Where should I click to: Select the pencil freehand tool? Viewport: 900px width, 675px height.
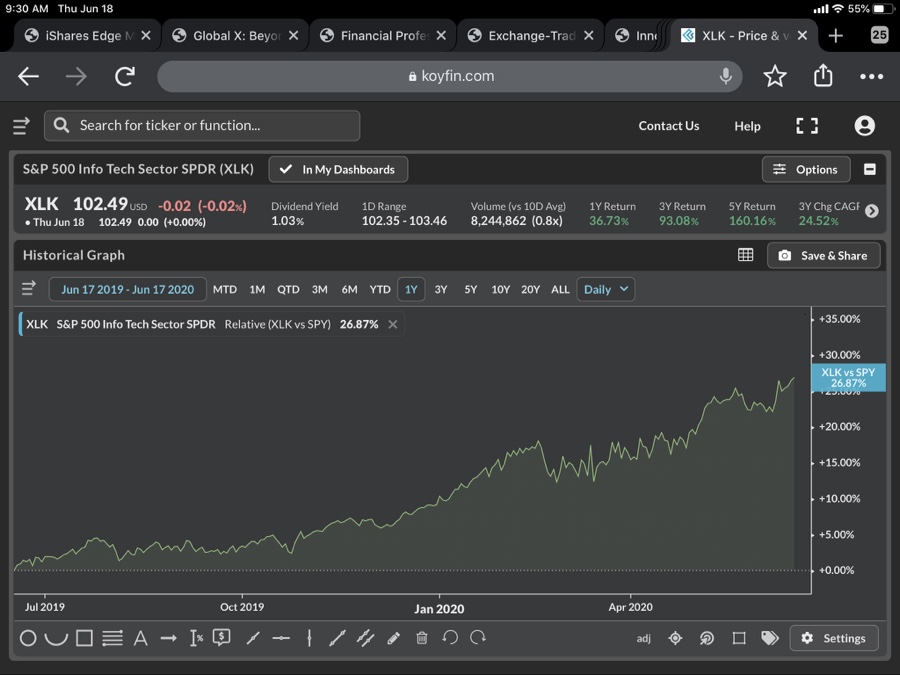coord(394,638)
